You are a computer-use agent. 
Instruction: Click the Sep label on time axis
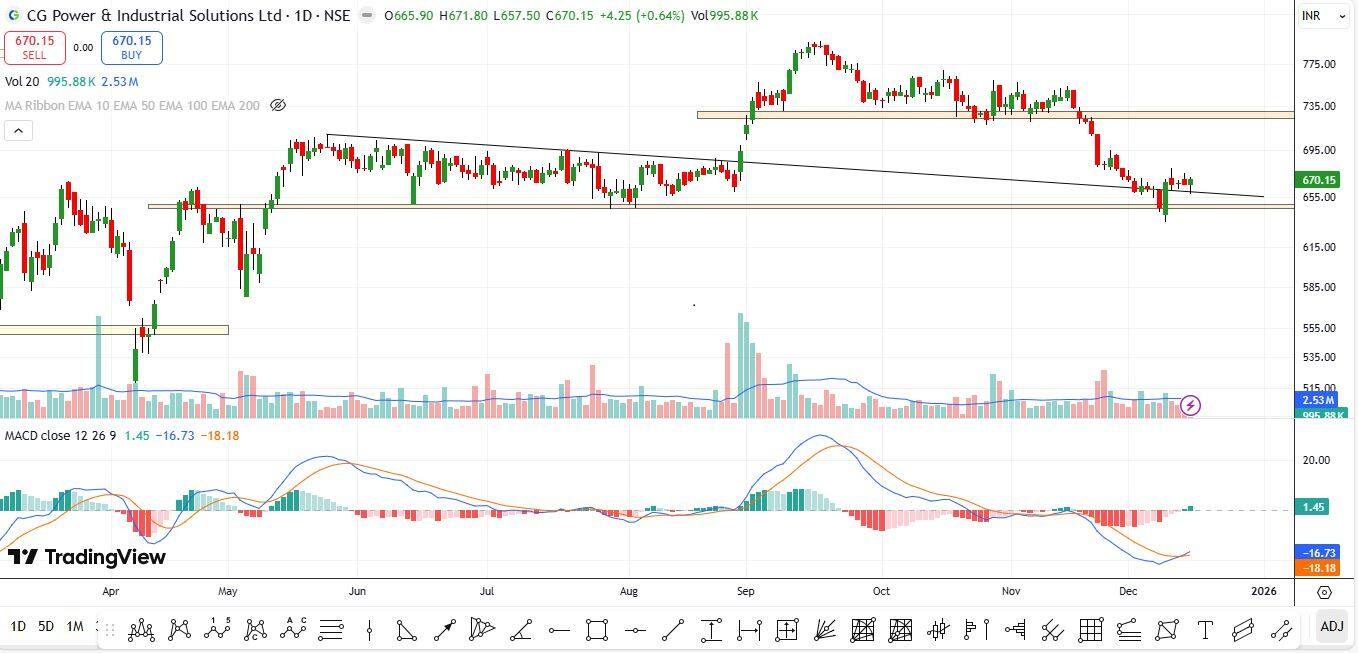pyautogui.click(x=744, y=591)
